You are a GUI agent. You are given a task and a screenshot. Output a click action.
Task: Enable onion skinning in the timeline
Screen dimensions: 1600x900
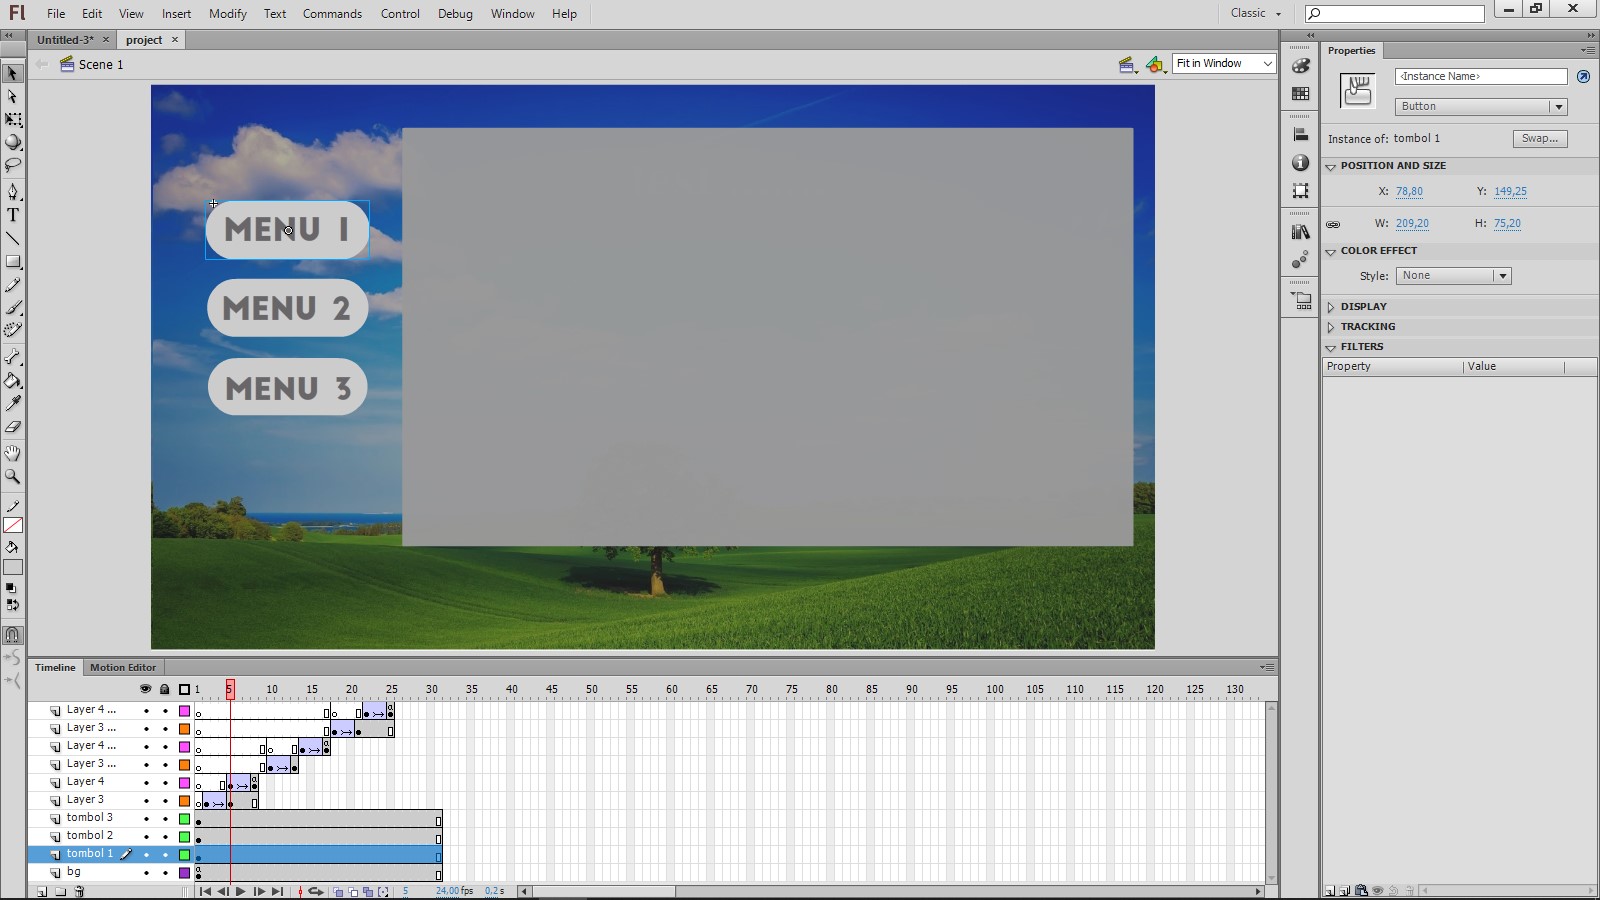[x=338, y=891]
